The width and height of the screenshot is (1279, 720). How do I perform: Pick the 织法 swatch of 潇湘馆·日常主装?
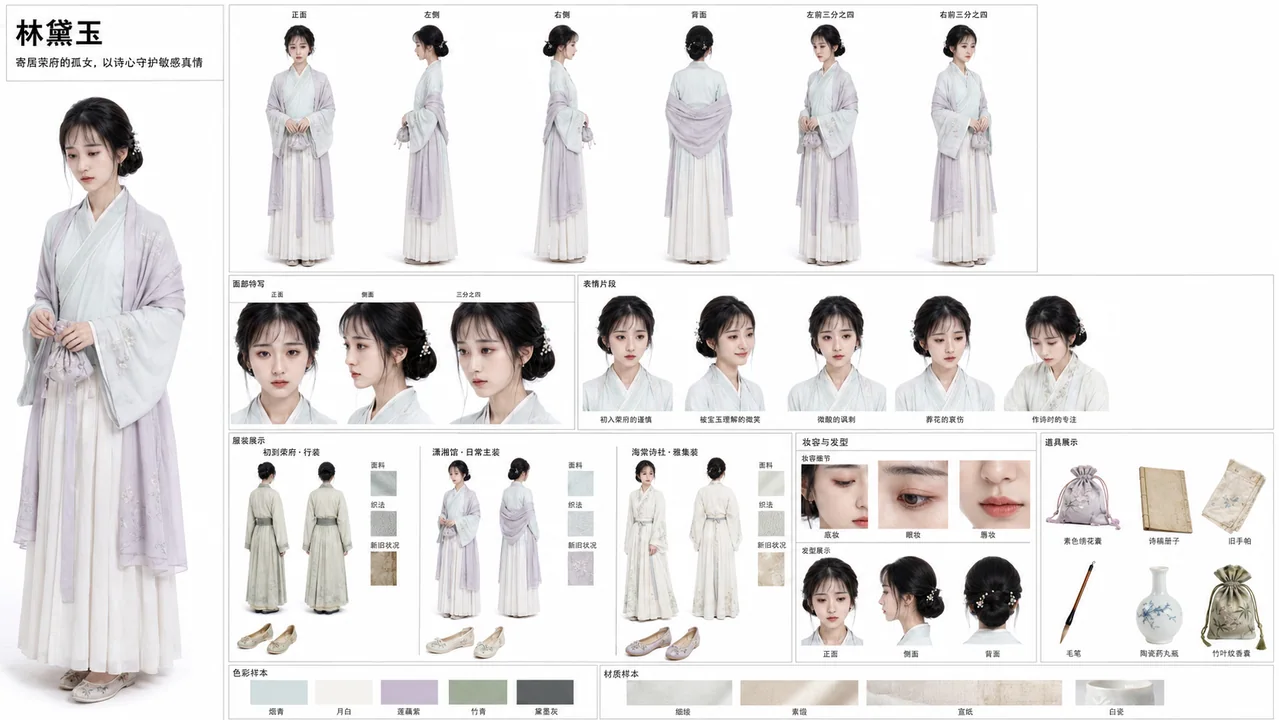coord(580,523)
